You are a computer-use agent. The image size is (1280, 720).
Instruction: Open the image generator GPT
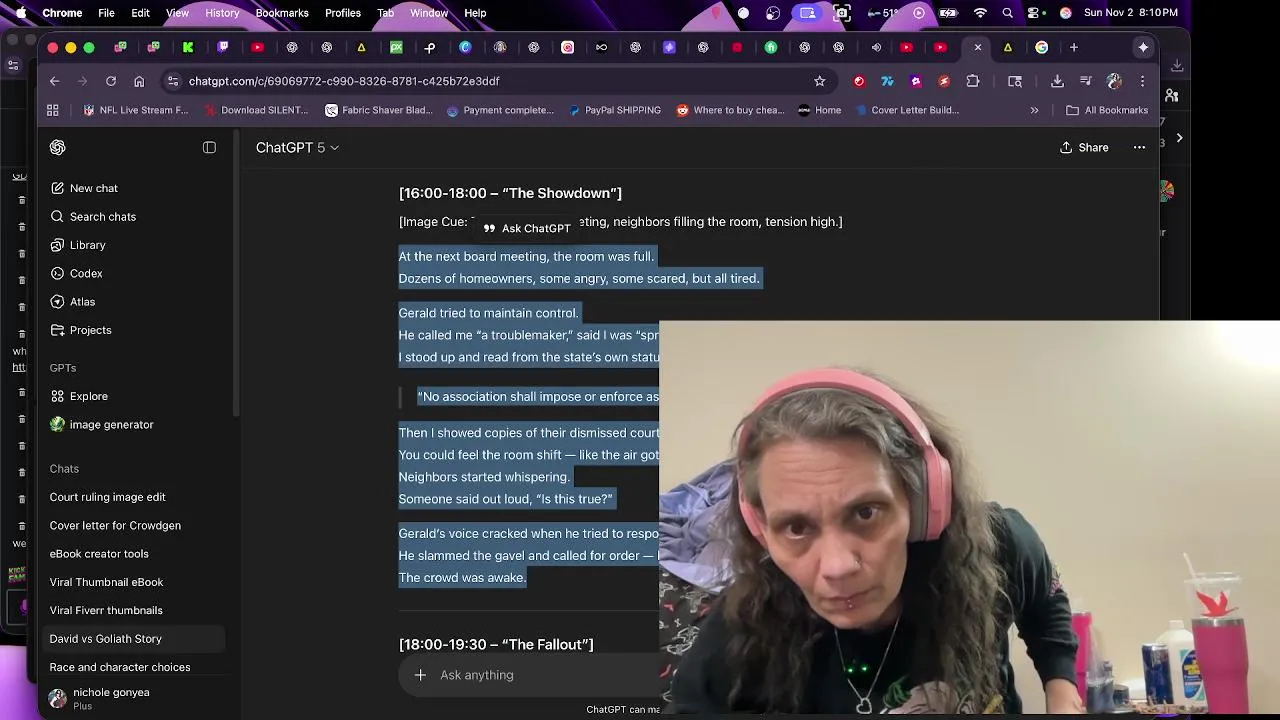point(111,424)
